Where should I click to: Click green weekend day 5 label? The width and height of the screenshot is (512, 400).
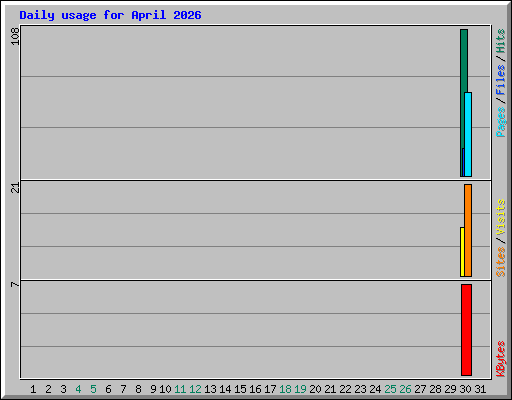(x=93, y=389)
